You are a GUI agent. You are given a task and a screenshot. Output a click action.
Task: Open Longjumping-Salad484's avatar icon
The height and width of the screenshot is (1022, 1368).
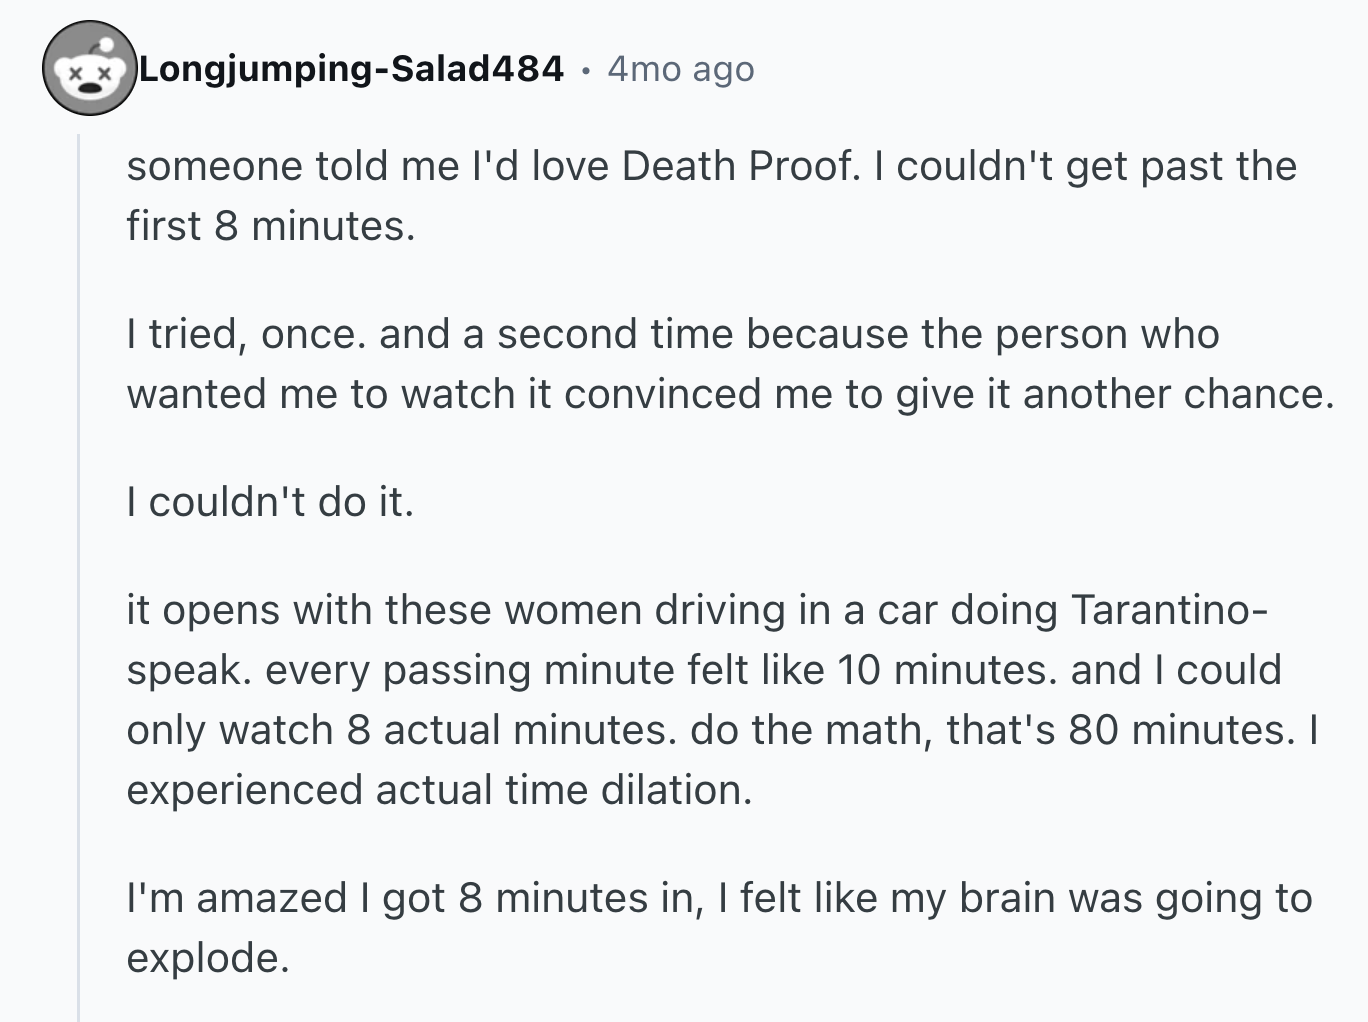(89, 68)
